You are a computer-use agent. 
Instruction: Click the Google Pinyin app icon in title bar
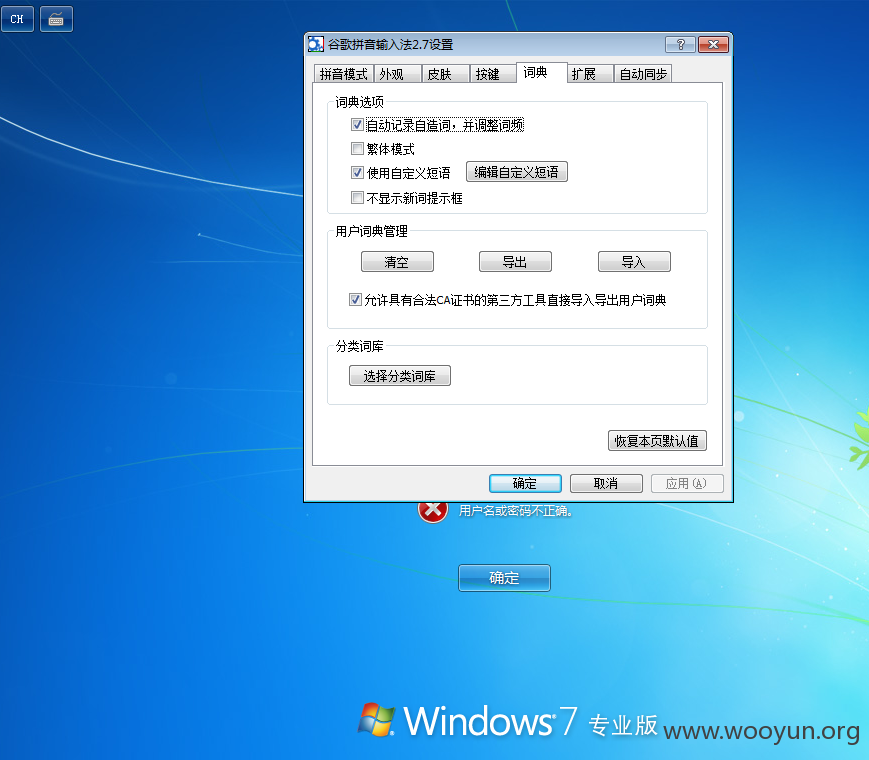316,44
